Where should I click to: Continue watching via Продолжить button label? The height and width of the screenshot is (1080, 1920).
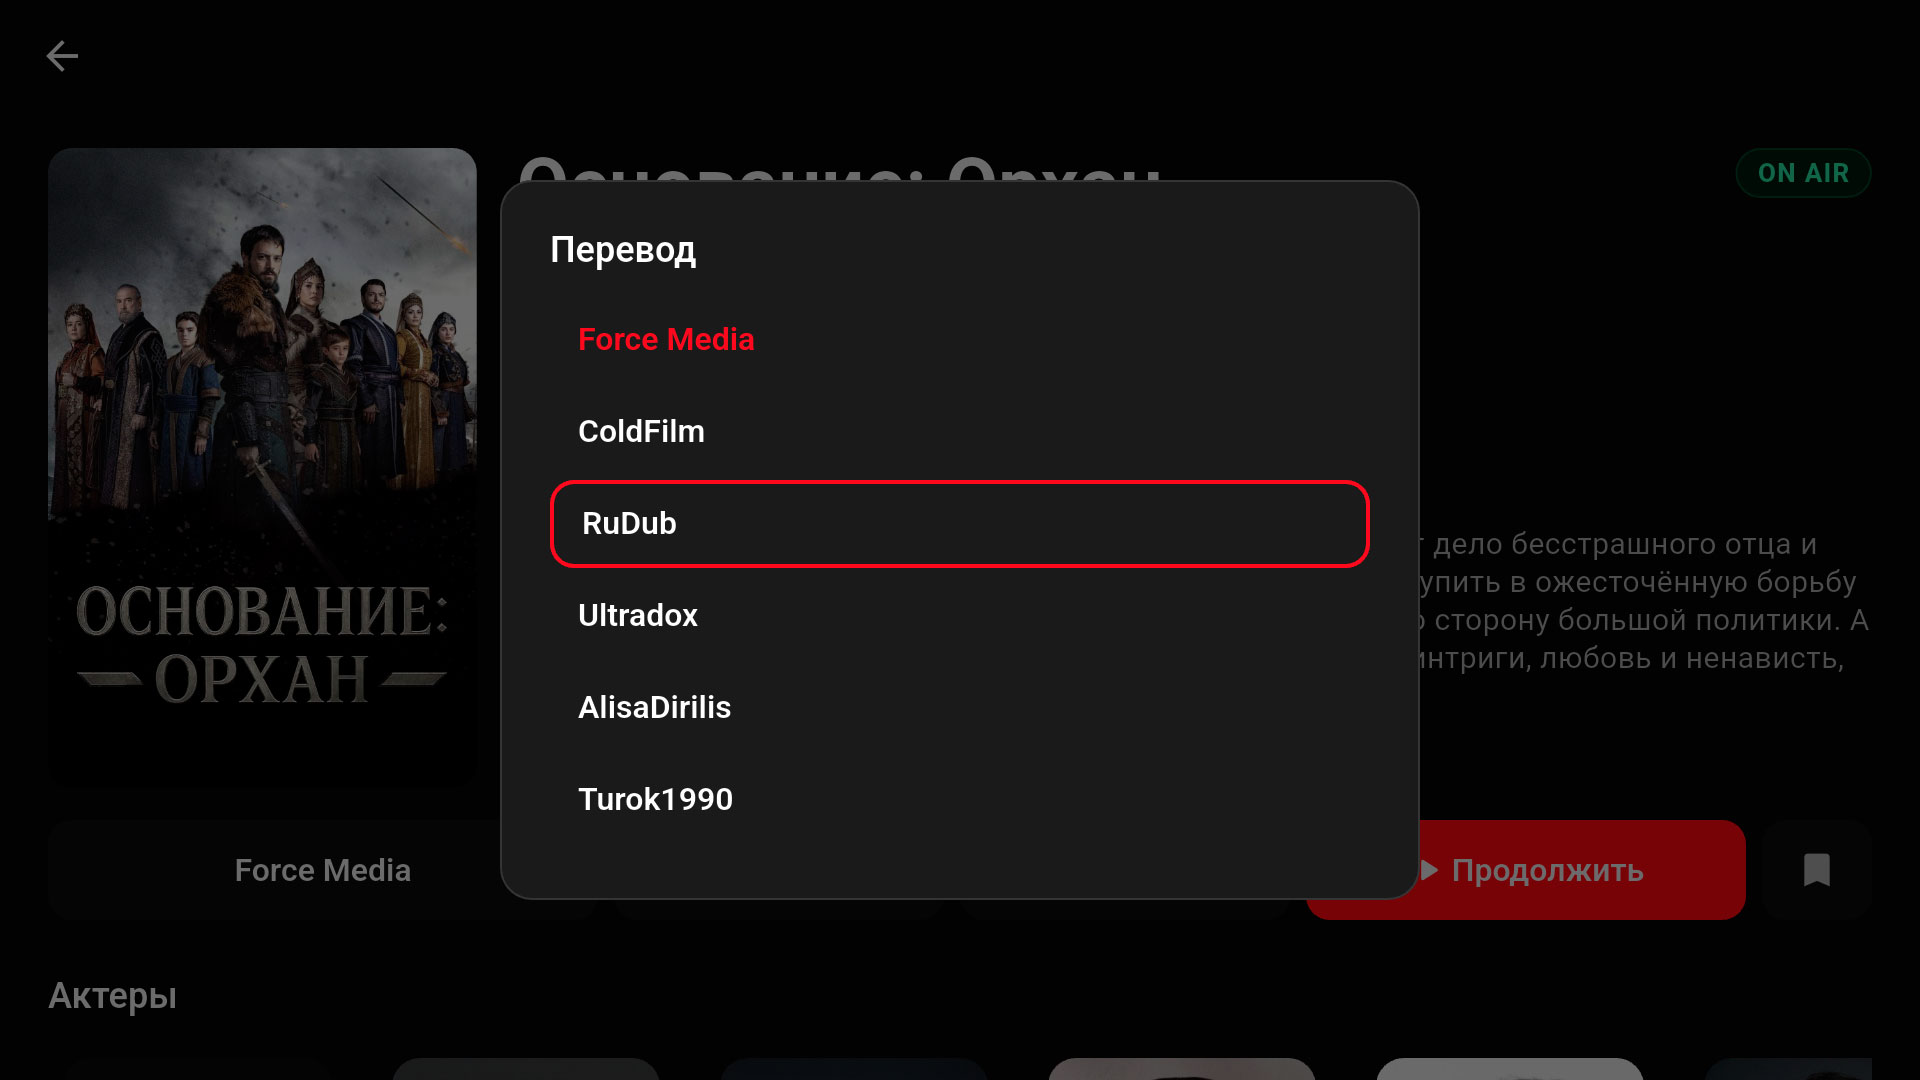1547,870
